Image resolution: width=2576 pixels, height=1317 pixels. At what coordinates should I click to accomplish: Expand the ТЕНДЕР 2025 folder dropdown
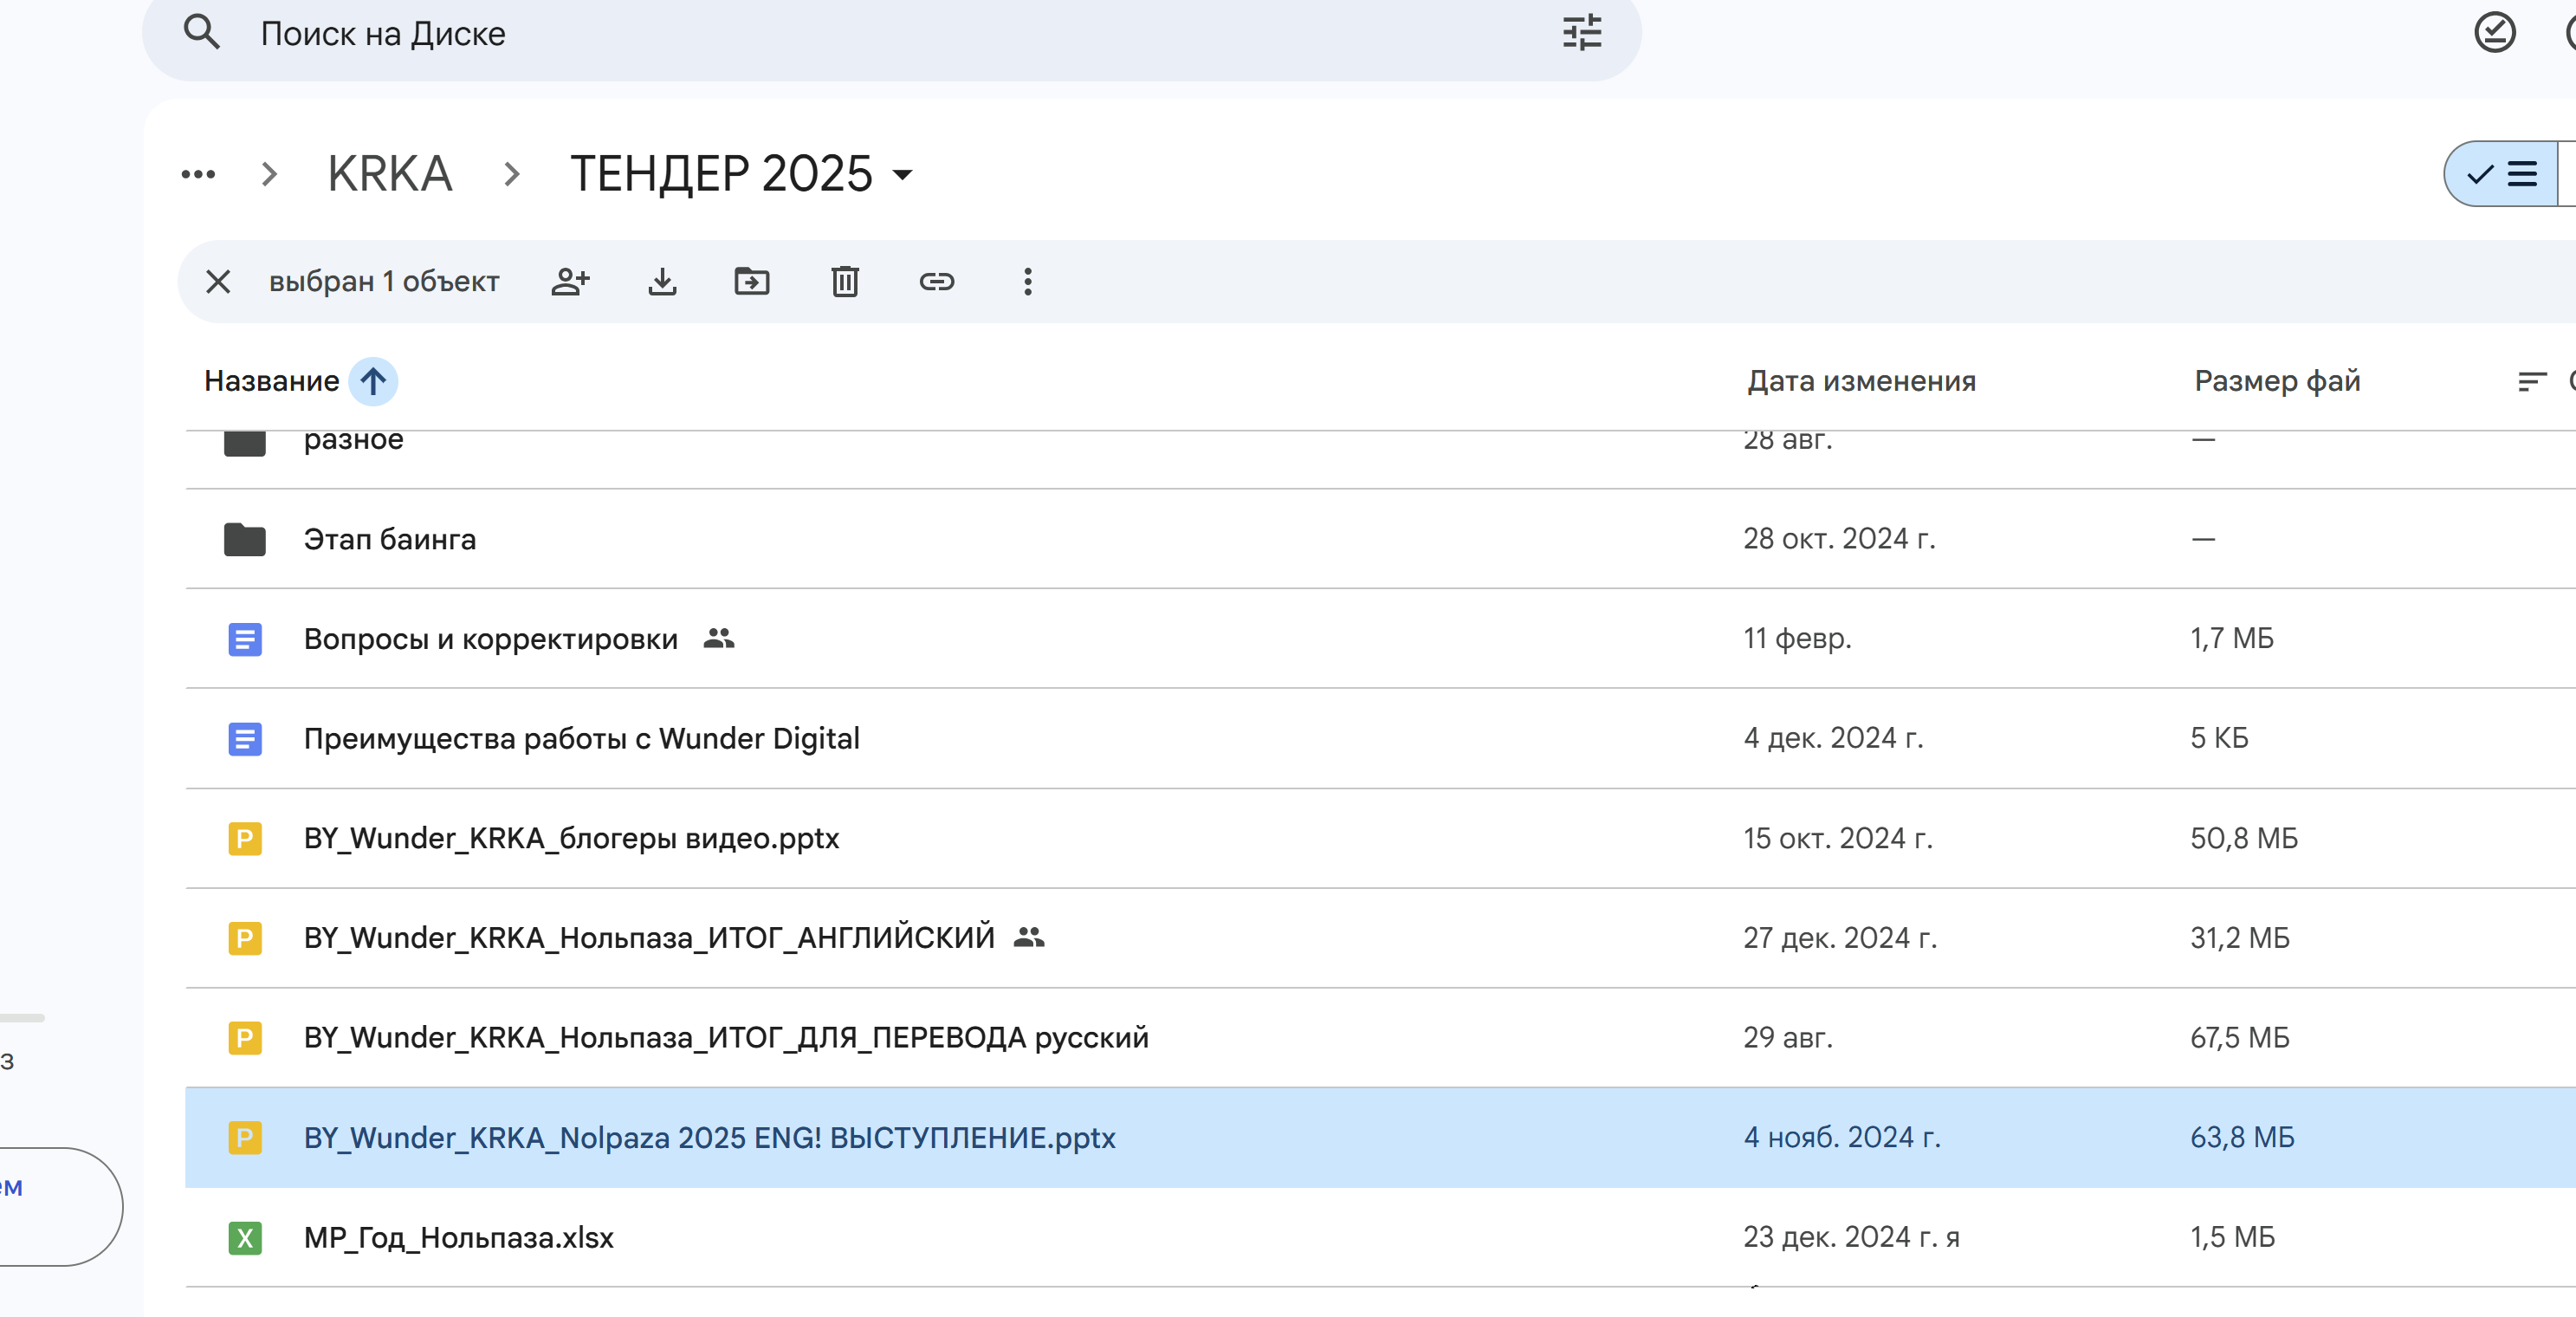pos(903,175)
